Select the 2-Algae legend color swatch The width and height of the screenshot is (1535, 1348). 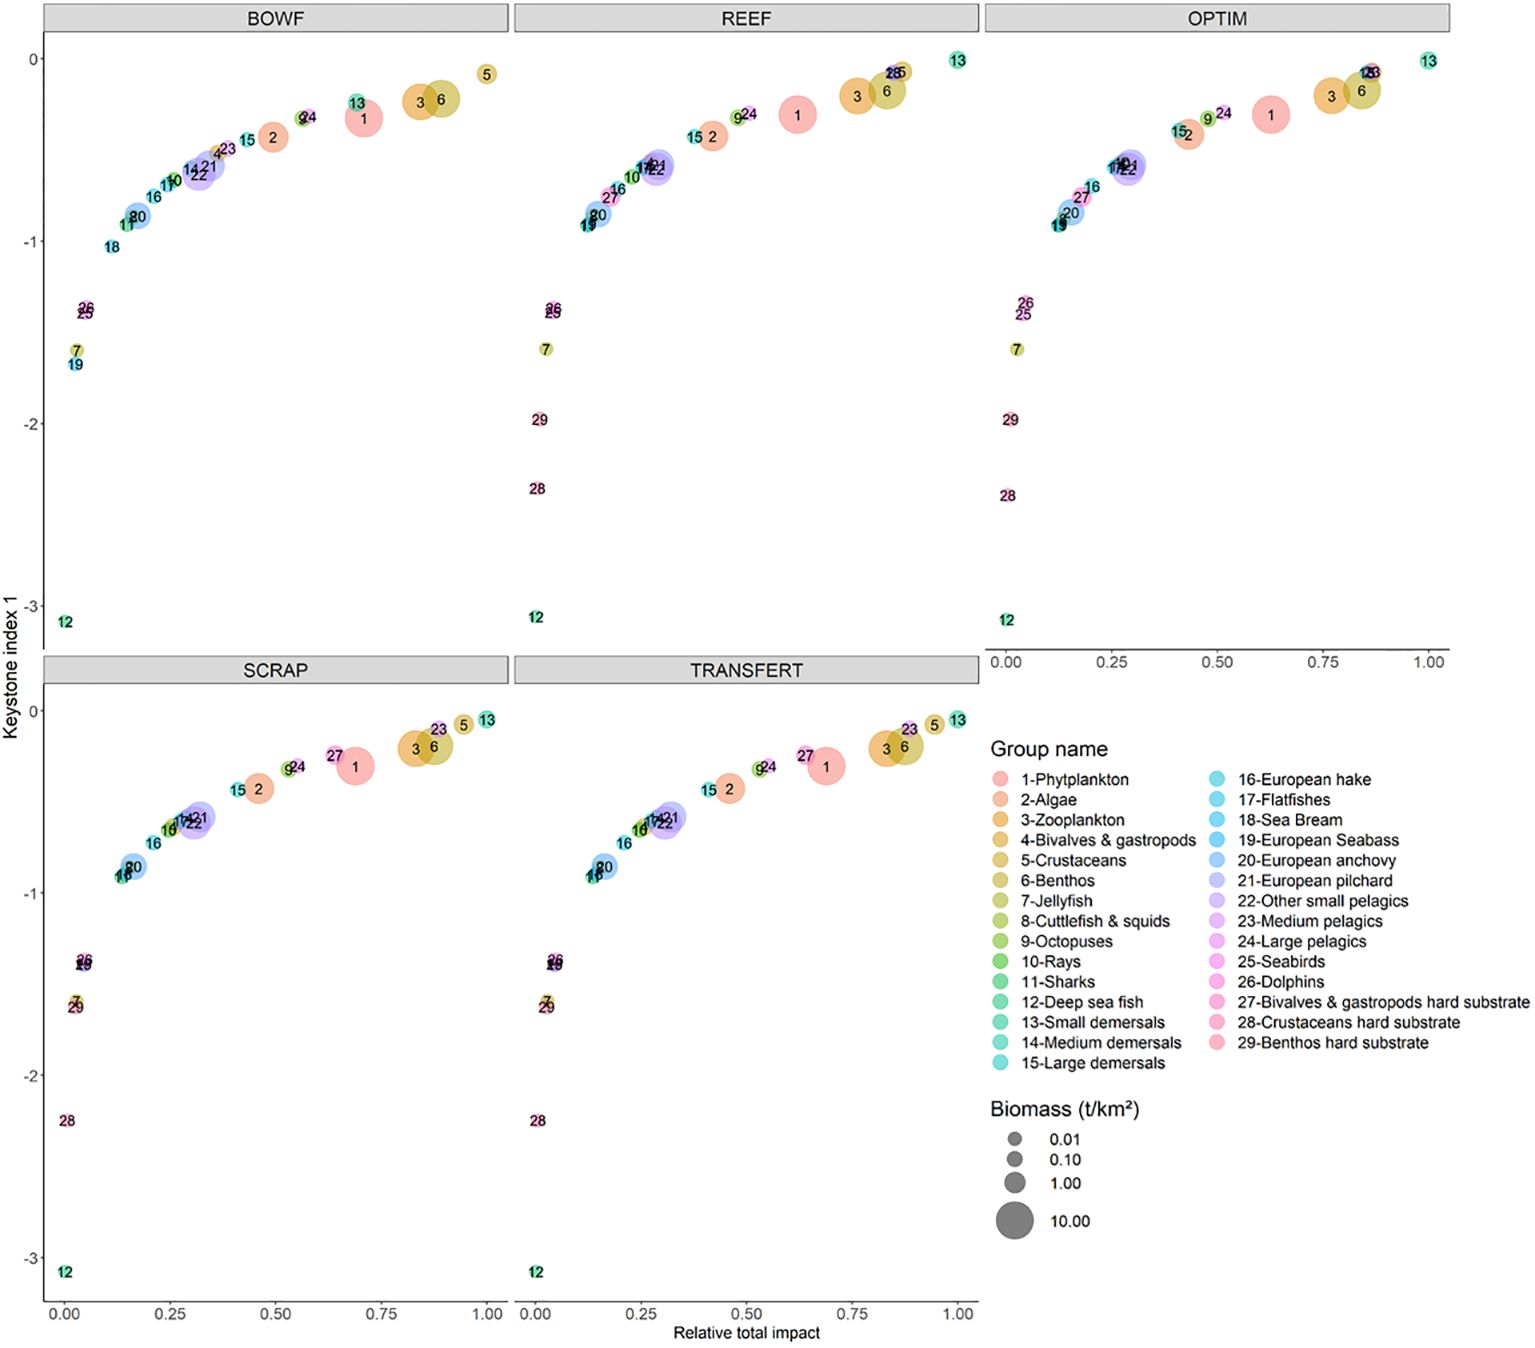pyautogui.click(x=1000, y=800)
